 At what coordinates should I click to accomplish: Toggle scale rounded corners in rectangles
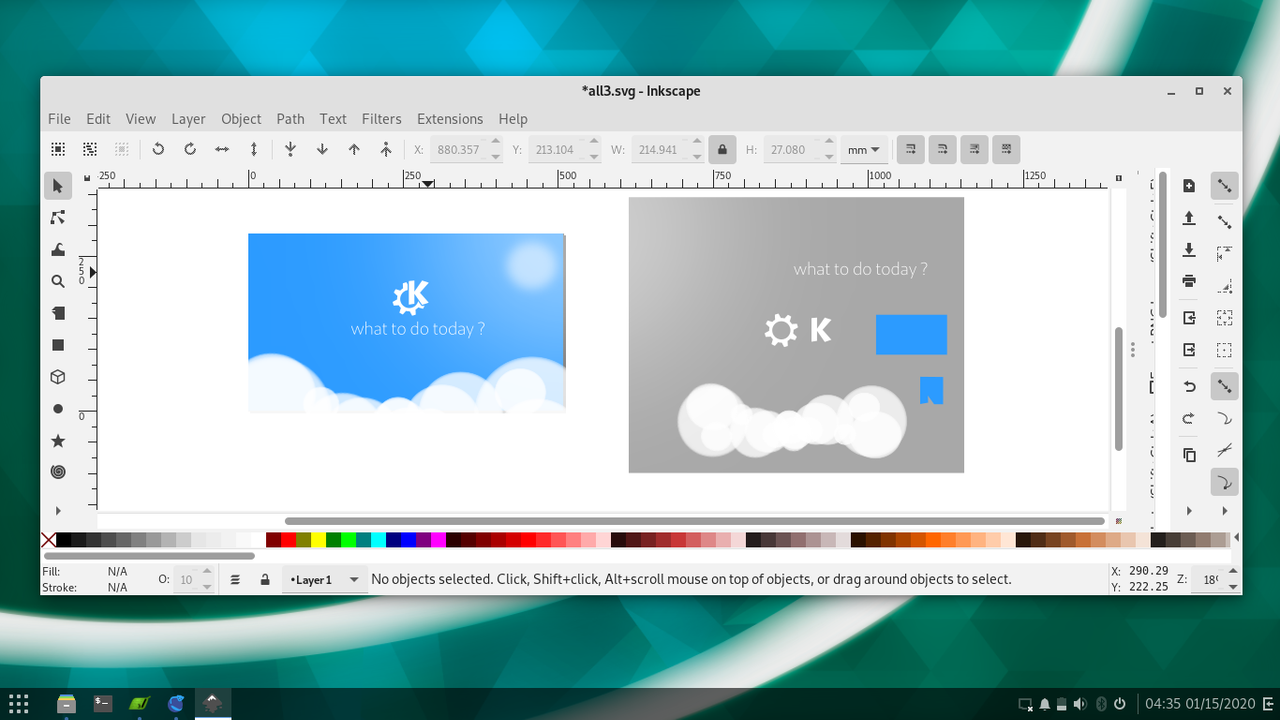pos(942,149)
